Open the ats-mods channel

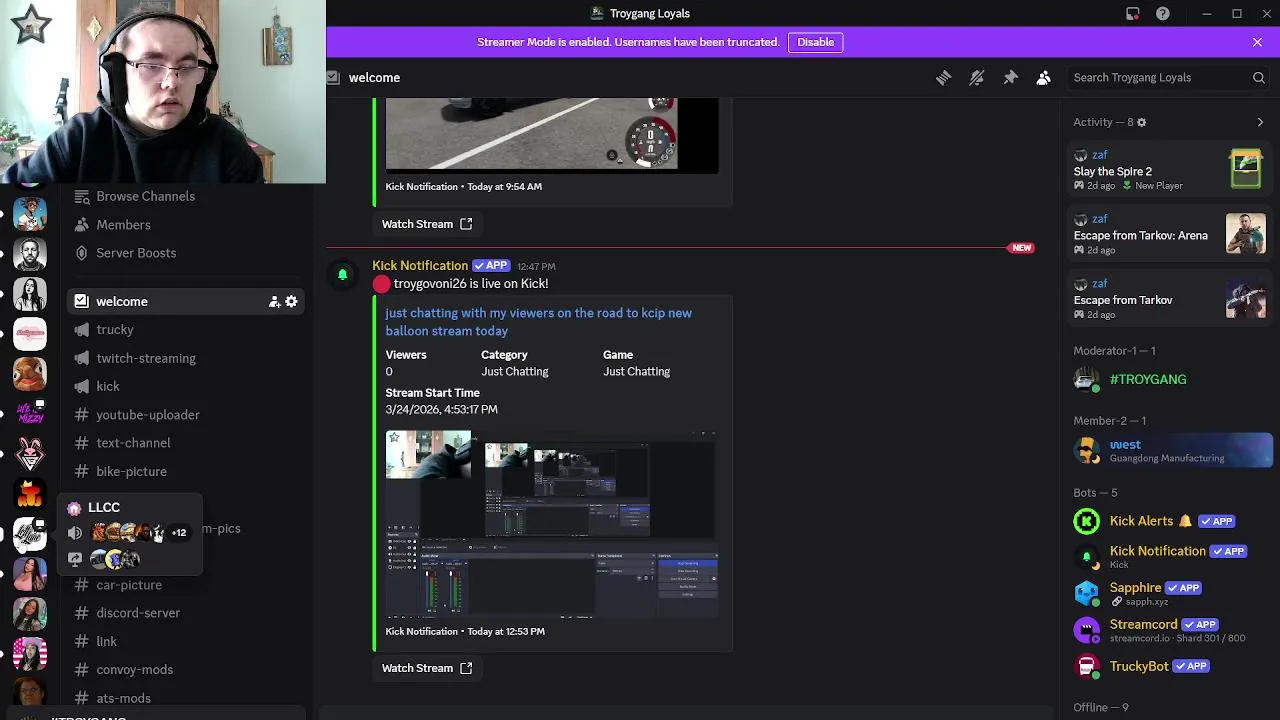(x=185, y=698)
